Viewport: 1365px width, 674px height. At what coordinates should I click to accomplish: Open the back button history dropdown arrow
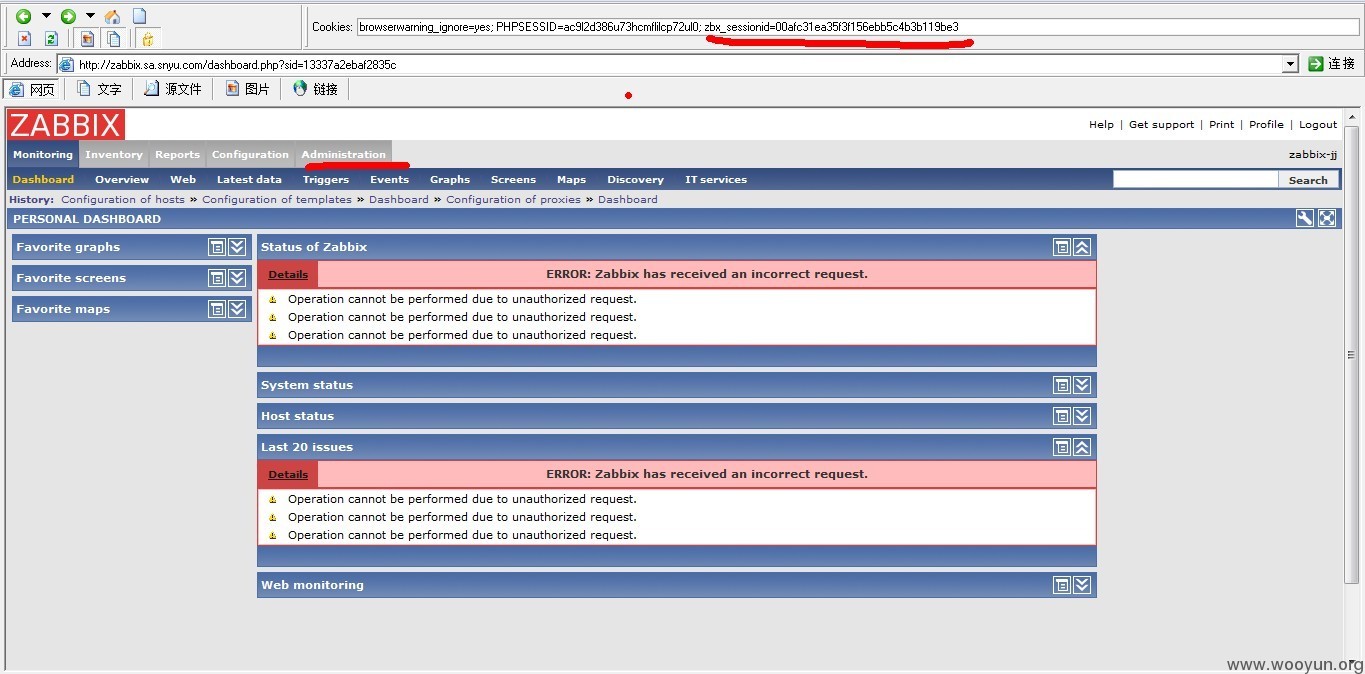pyautogui.click(x=46, y=16)
